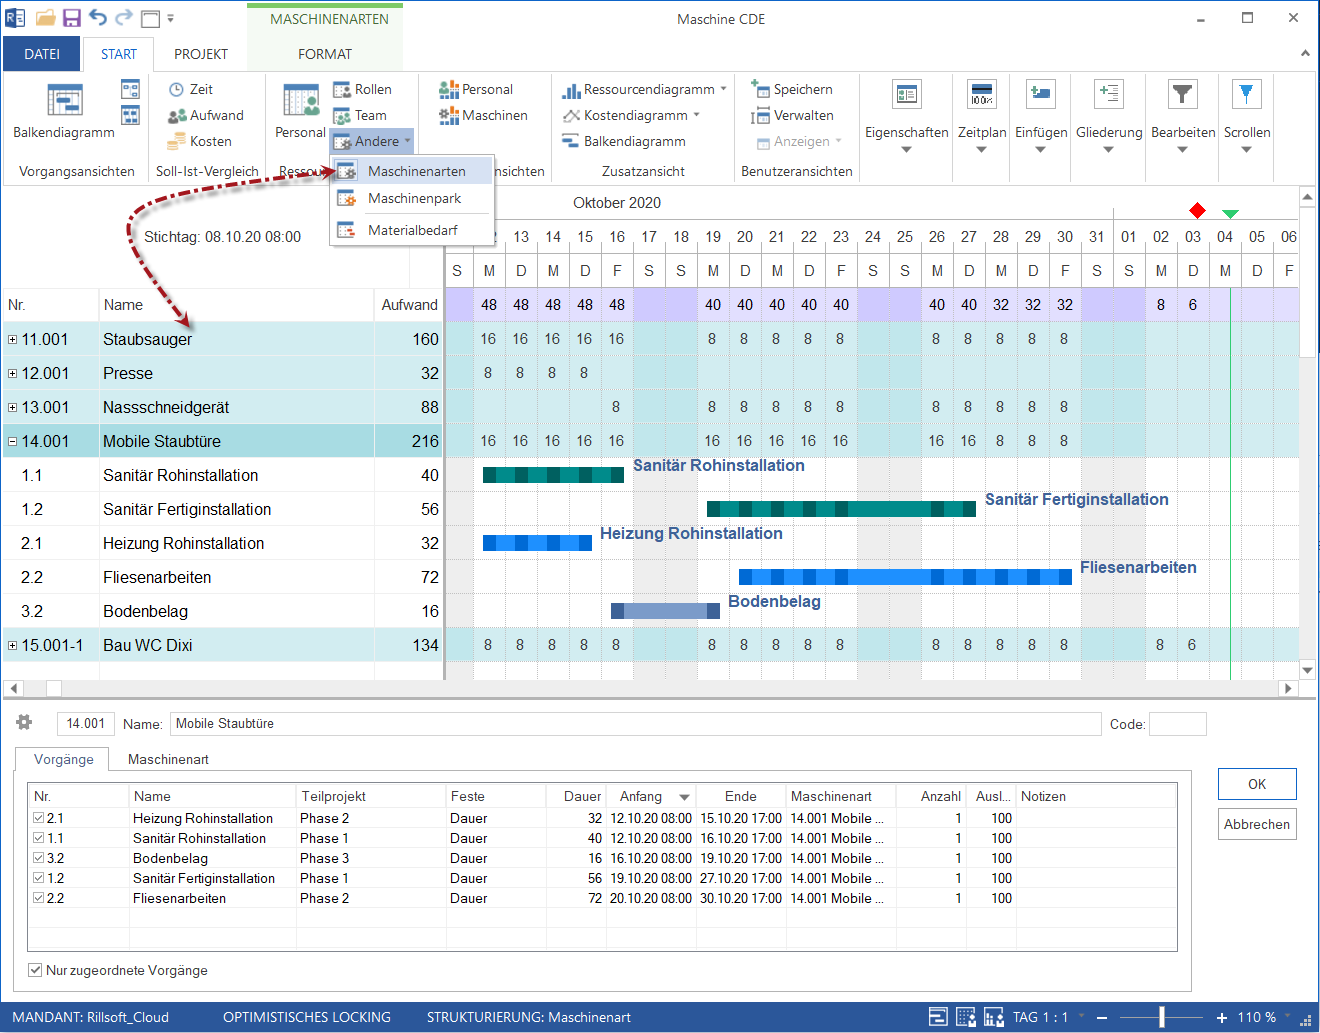Open the DATEI tab
1320x1033 pixels.
pyautogui.click(x=42, y=54)
